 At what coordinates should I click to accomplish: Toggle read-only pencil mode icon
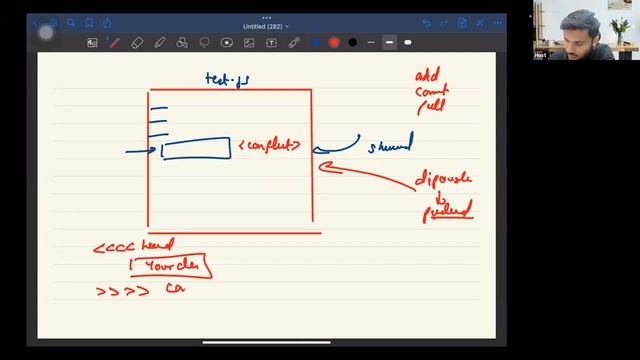(x=480, y=23)
